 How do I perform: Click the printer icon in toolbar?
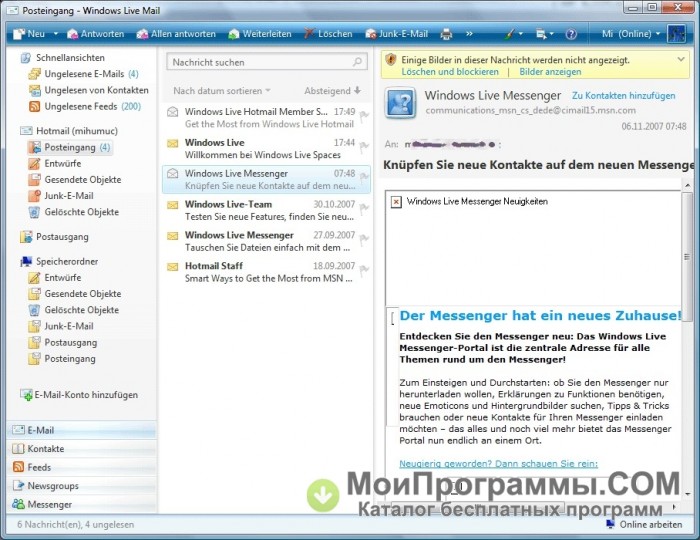[446, 34]
